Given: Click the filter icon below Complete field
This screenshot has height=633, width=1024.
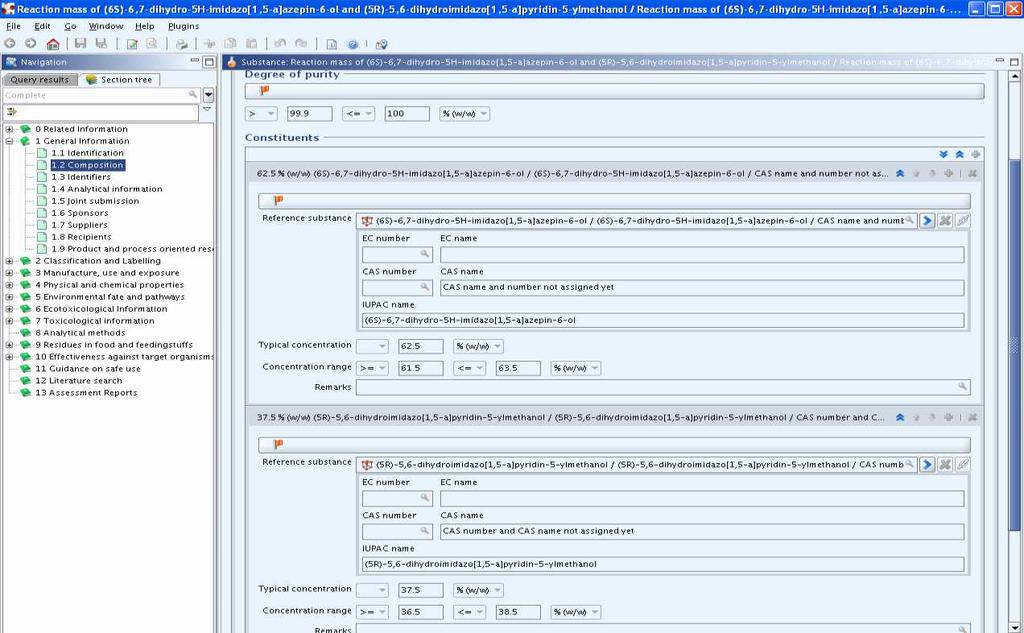Looking at the screenshot, I should (x=12, y=112).
